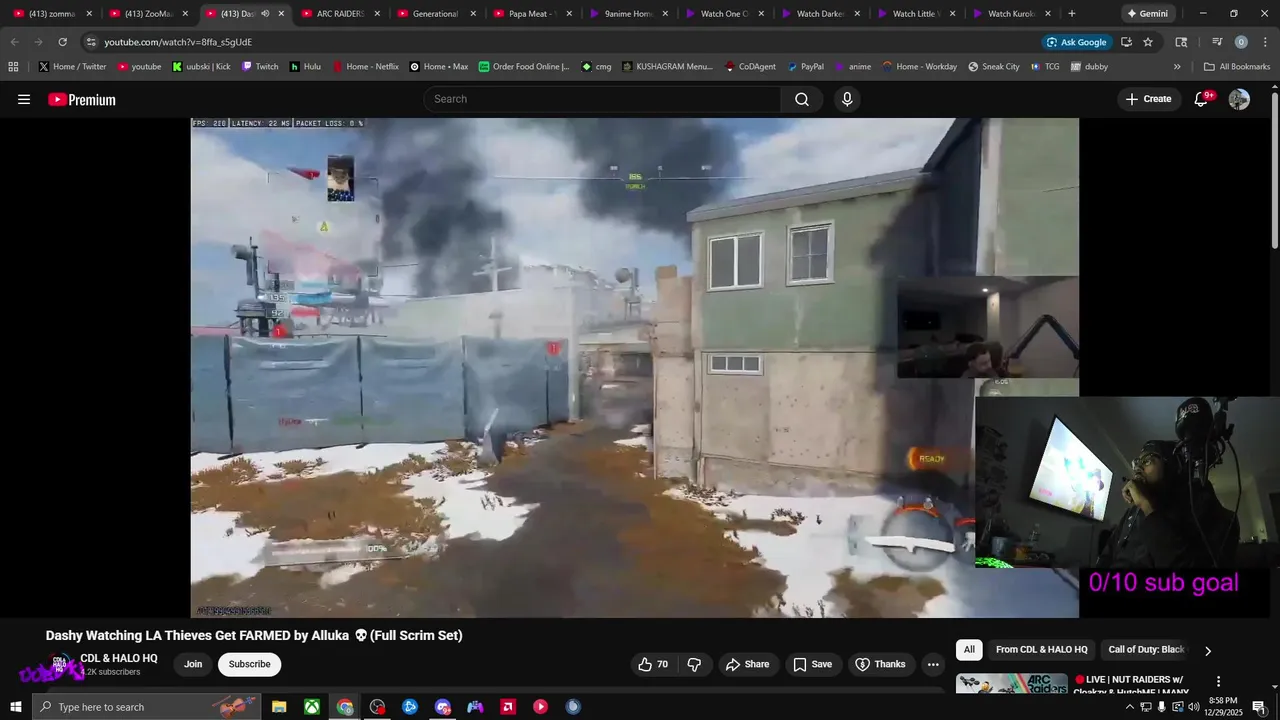The height and width of the screenshot is (720, 1280).
Task: Open options for ARC Raiders live video
Action: [x=1218, y=681]
